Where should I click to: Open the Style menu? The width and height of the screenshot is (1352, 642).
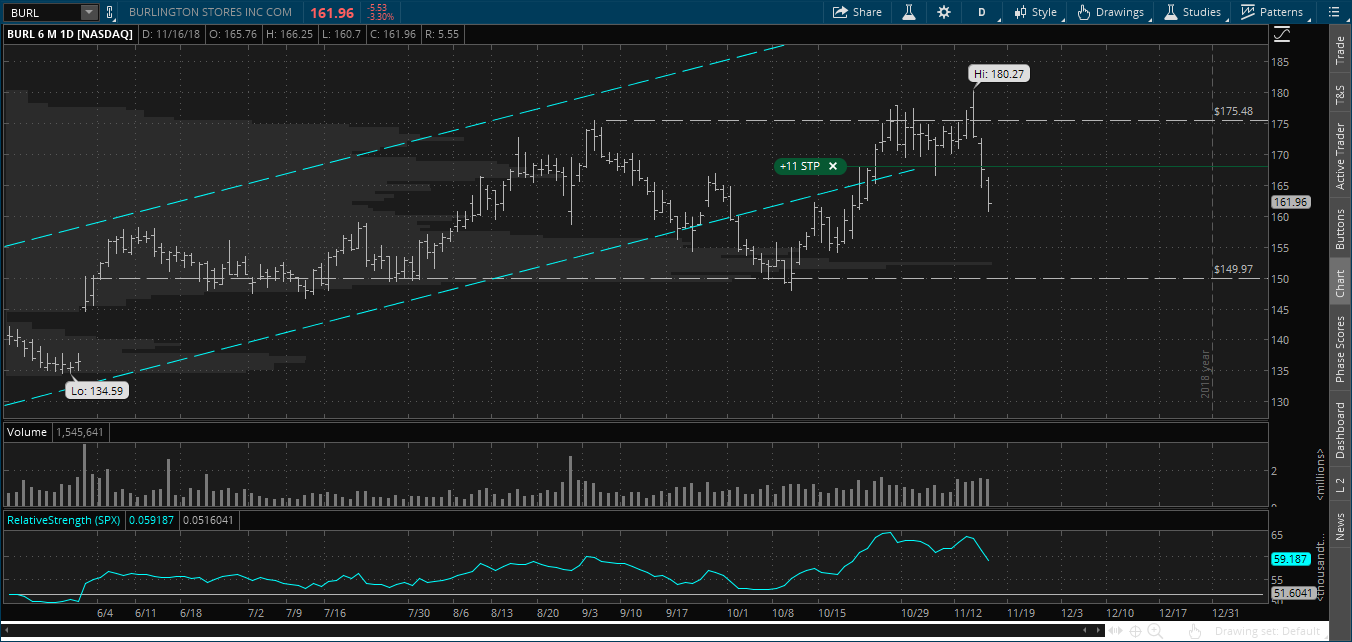click(x=1035, y=12)
